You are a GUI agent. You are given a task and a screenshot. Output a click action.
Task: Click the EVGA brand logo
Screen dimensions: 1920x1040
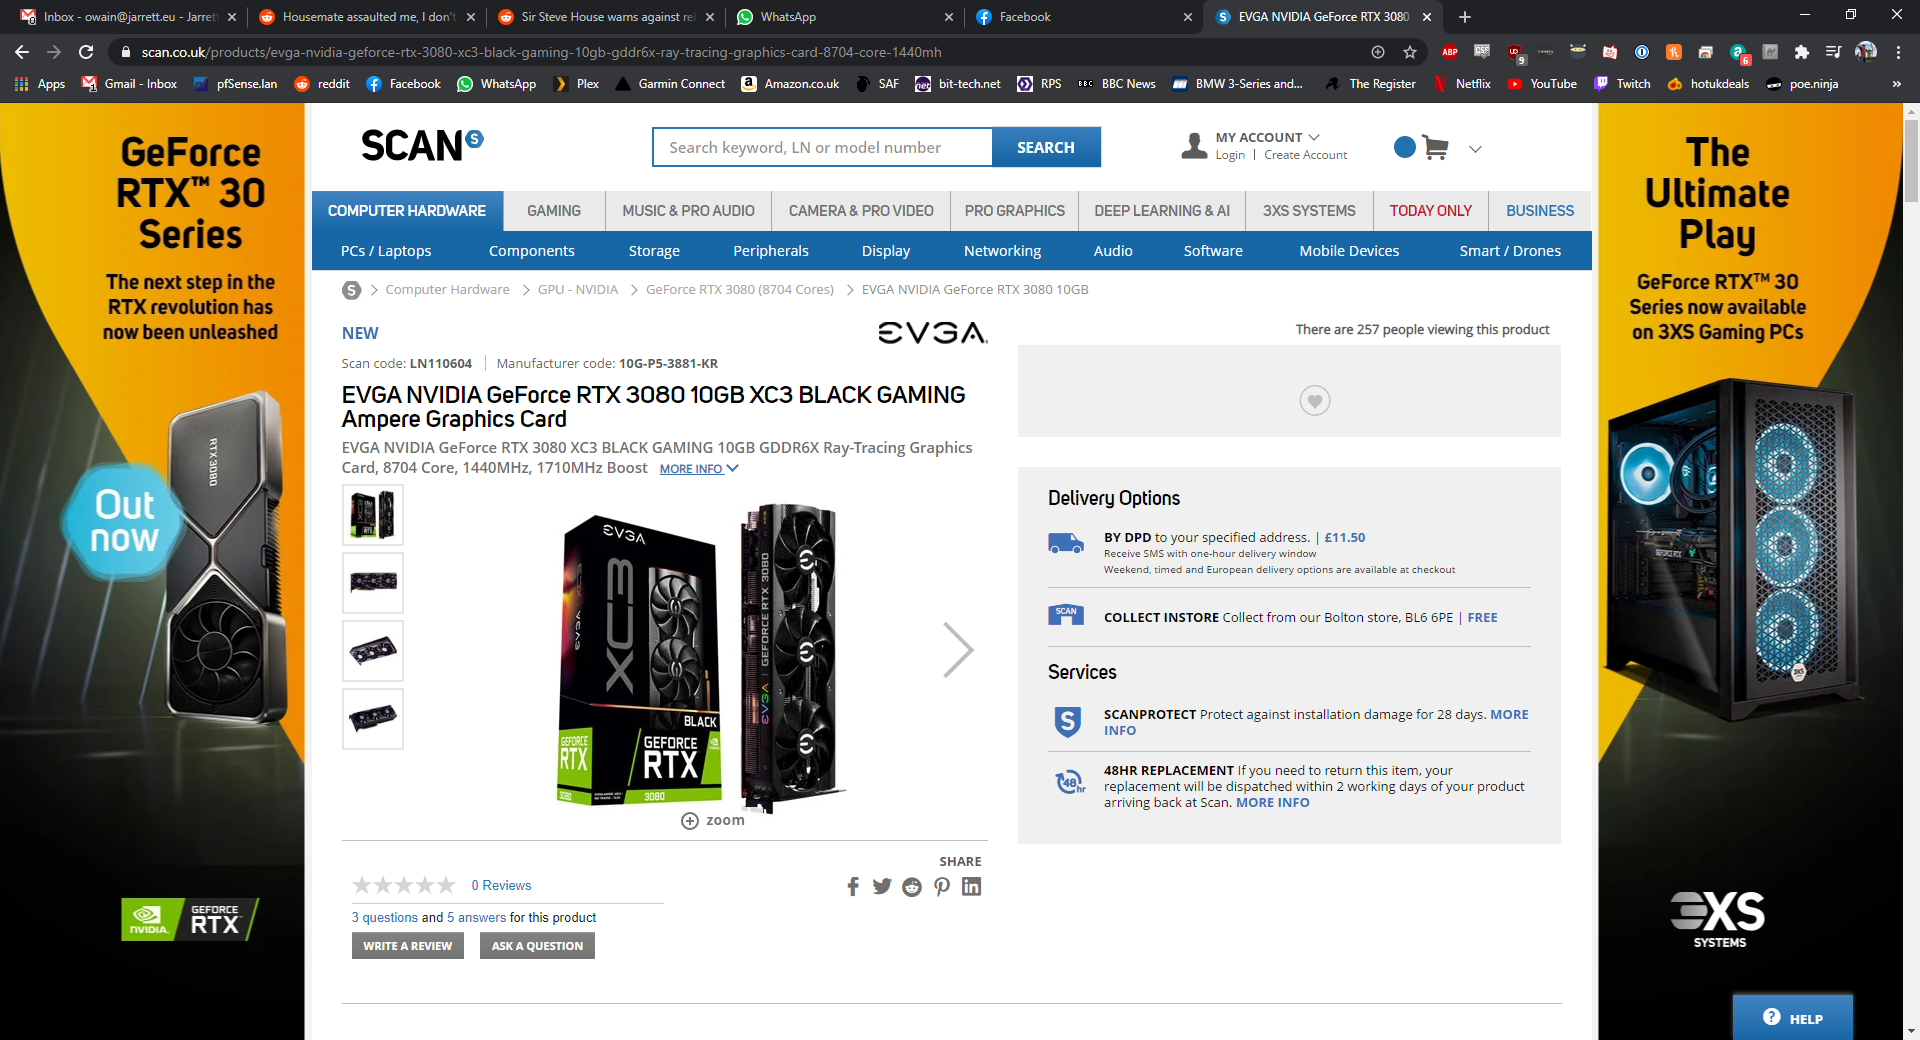[x=933, y=333]
